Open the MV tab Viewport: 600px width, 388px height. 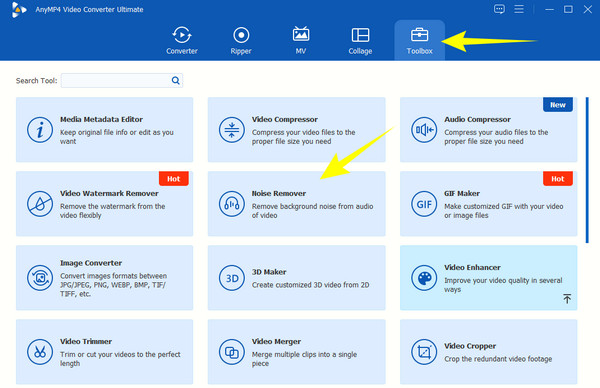pos(301,41)
